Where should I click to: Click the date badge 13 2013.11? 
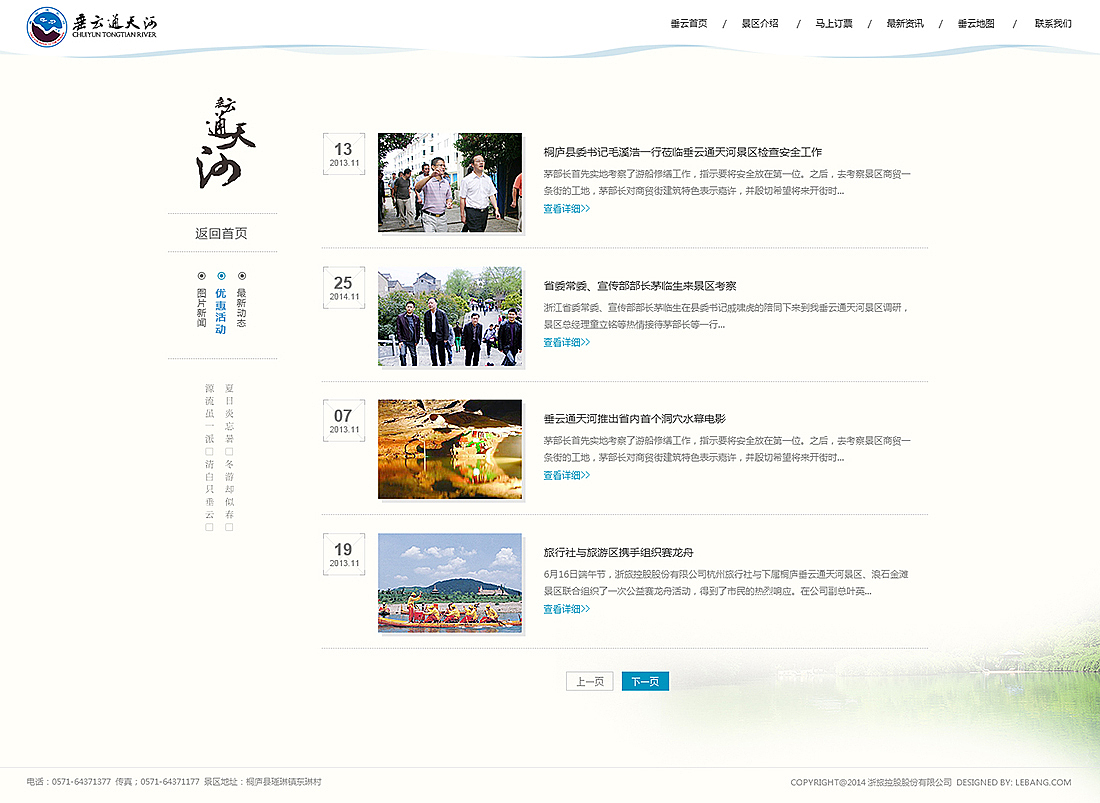(344, 154)
